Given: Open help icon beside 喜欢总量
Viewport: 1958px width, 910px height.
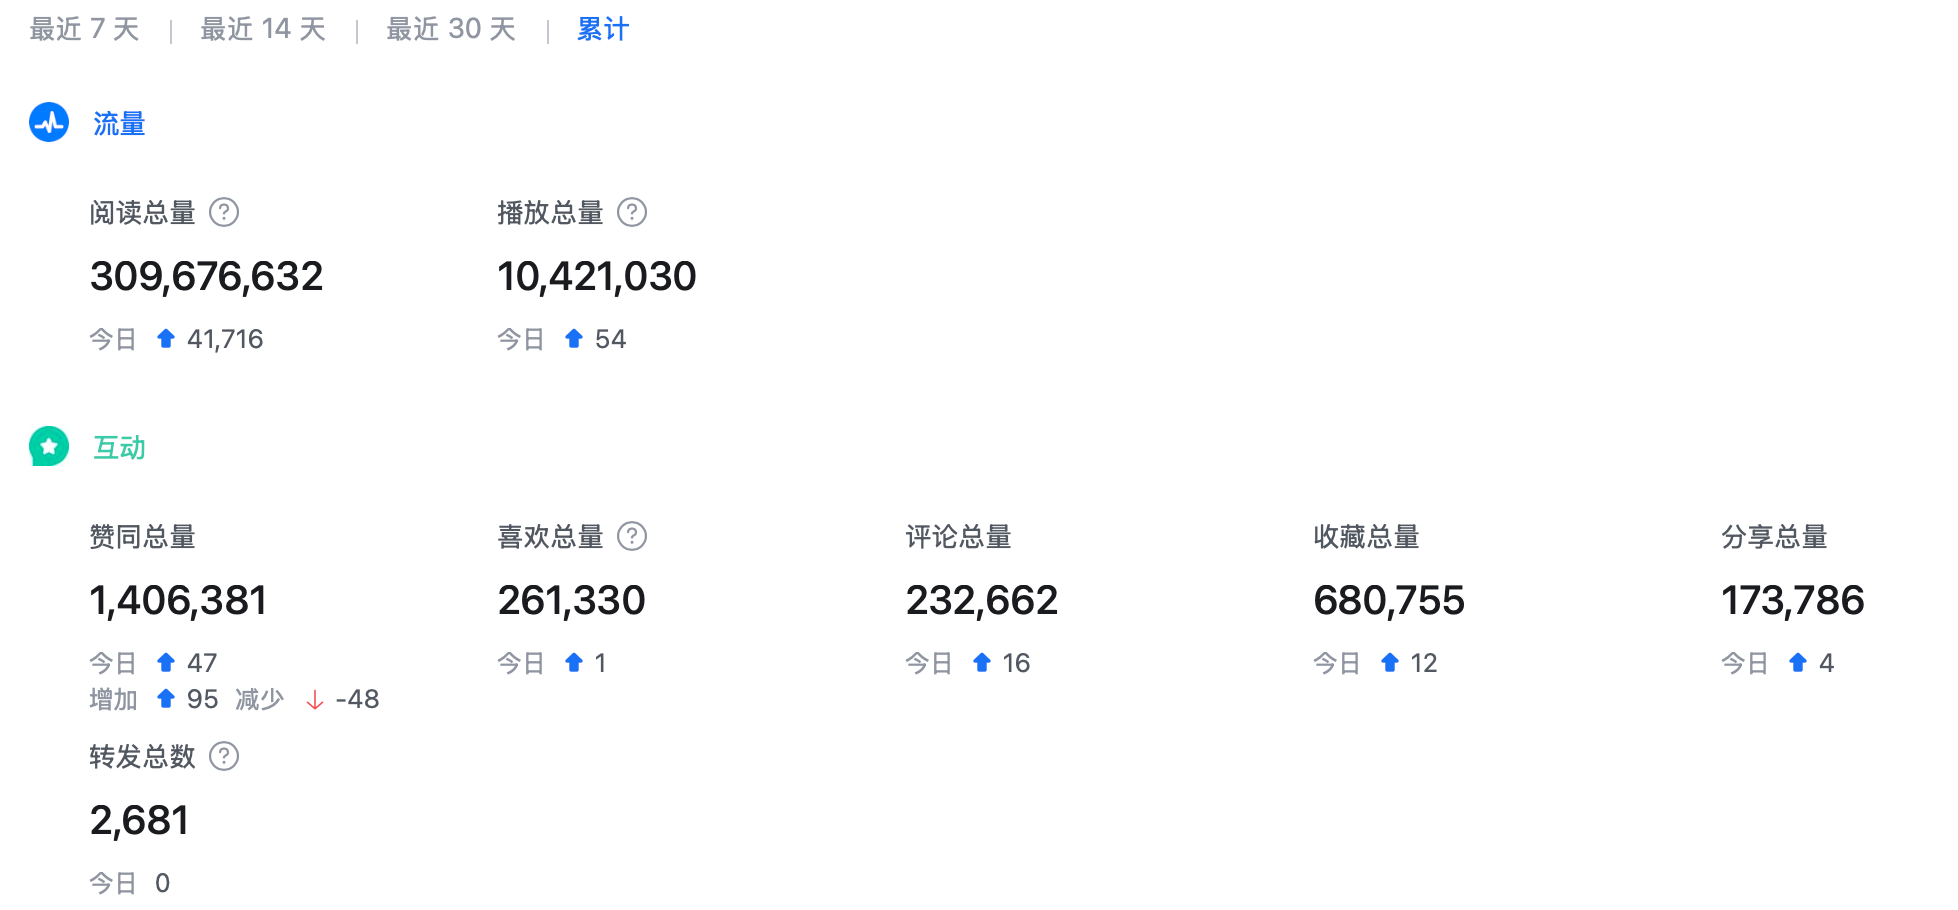Looking at the screenshot, I should 632,536.
